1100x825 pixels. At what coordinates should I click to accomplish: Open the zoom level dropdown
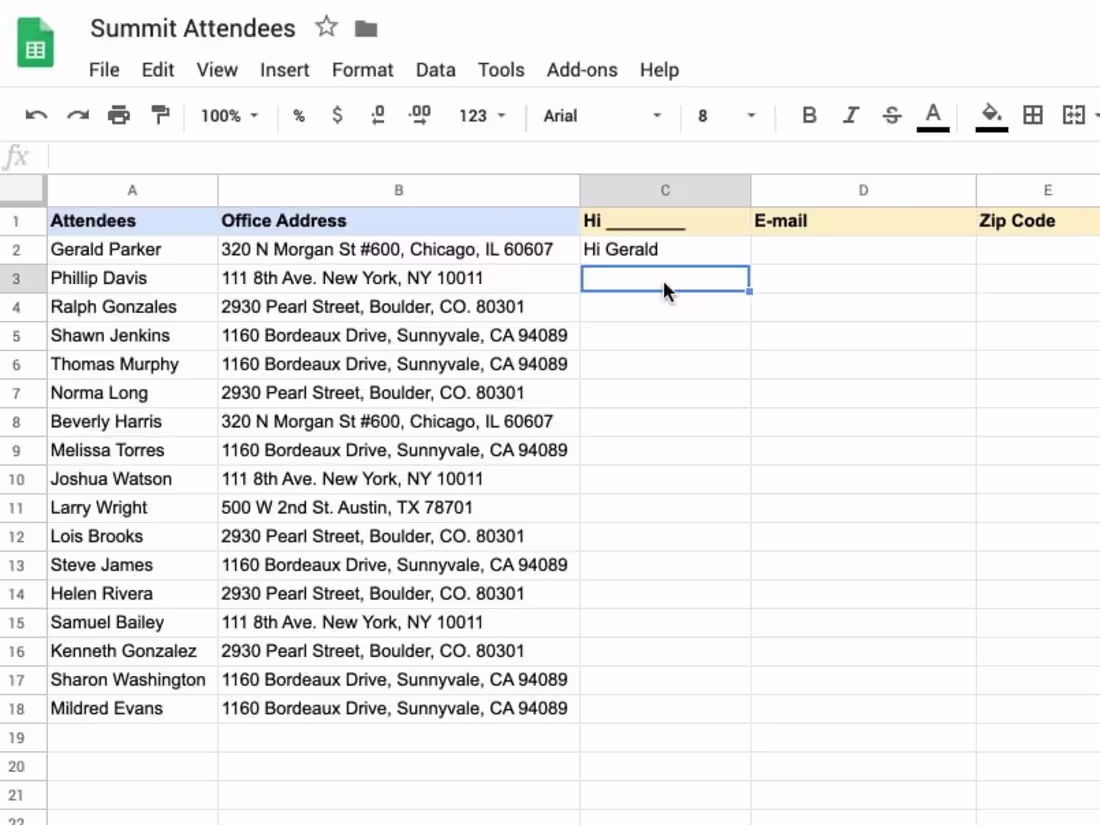pyautogui.click(x=228, y=115)
